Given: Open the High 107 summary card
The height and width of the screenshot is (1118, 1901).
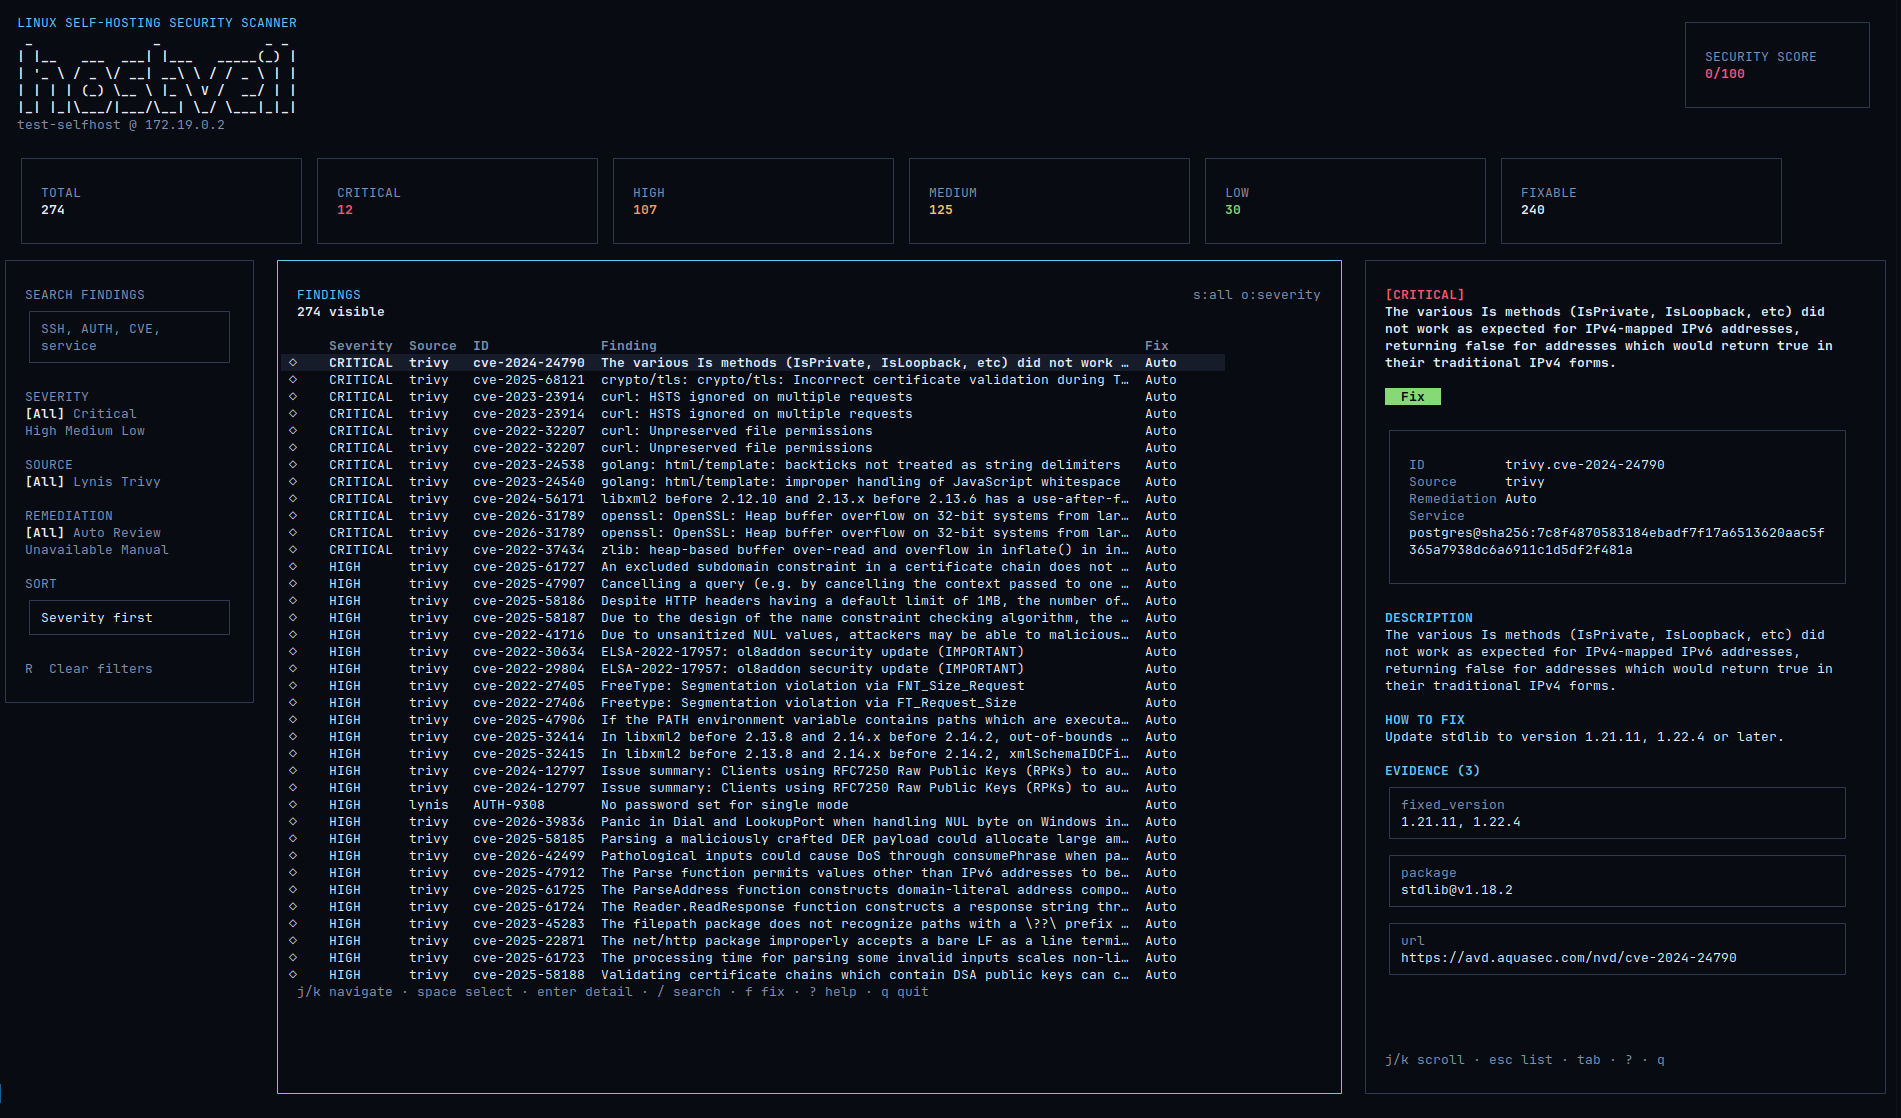Looking at the screenshot, I should pos(753,201).
